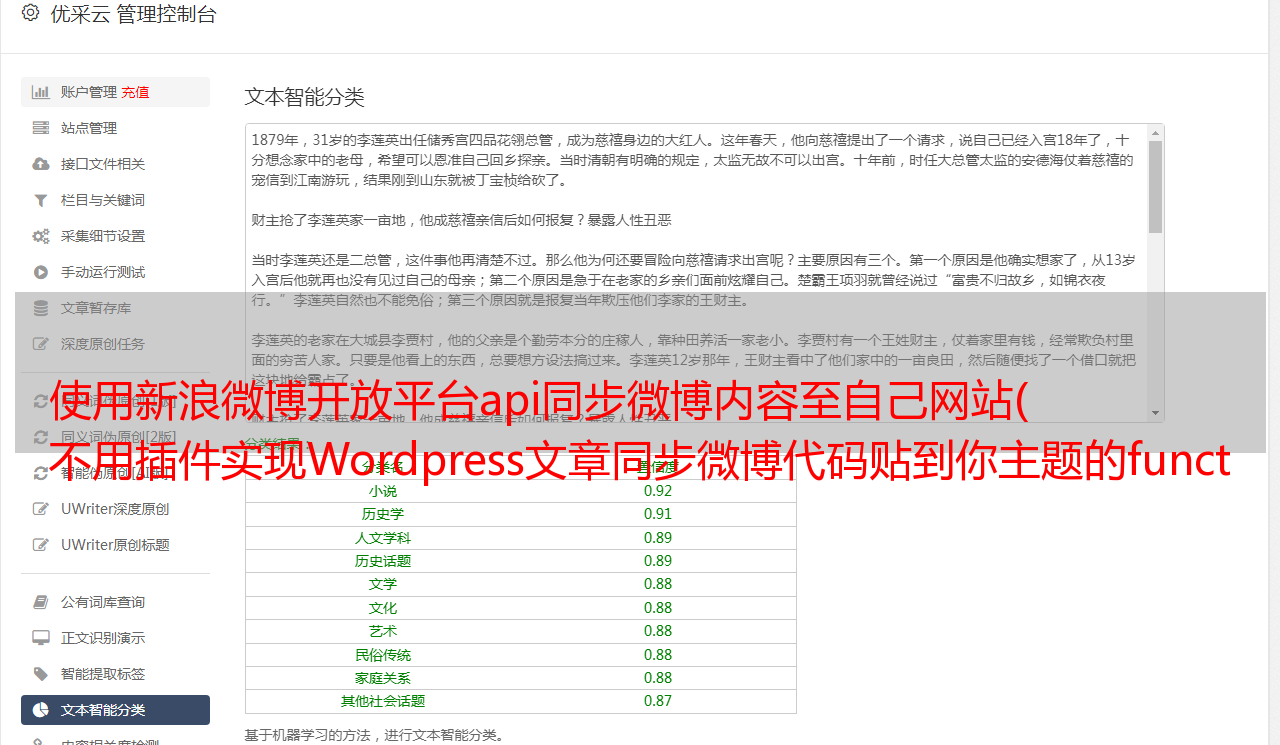Select the 文学 category cell
The height and width of the screenshot is (745, 1280).
tap(383, 584)
